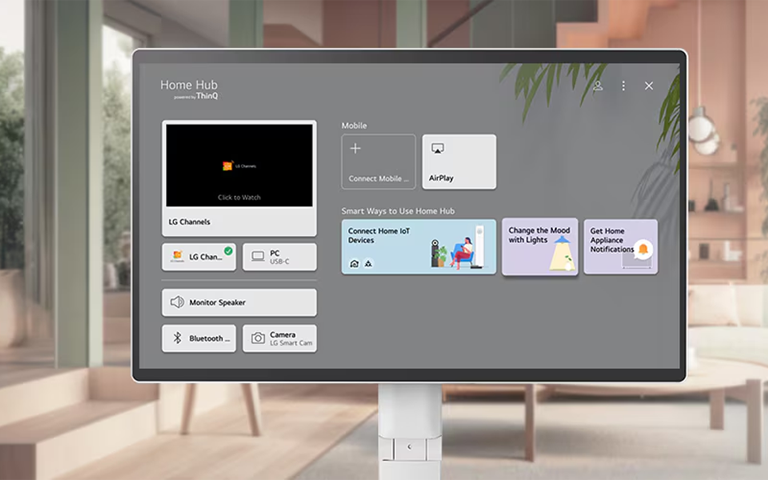Viewport: 768px width, 480px height.
Task: Click 'Smart Ways to Use Home Hub' heading
Action: click(x=398, y=211)
